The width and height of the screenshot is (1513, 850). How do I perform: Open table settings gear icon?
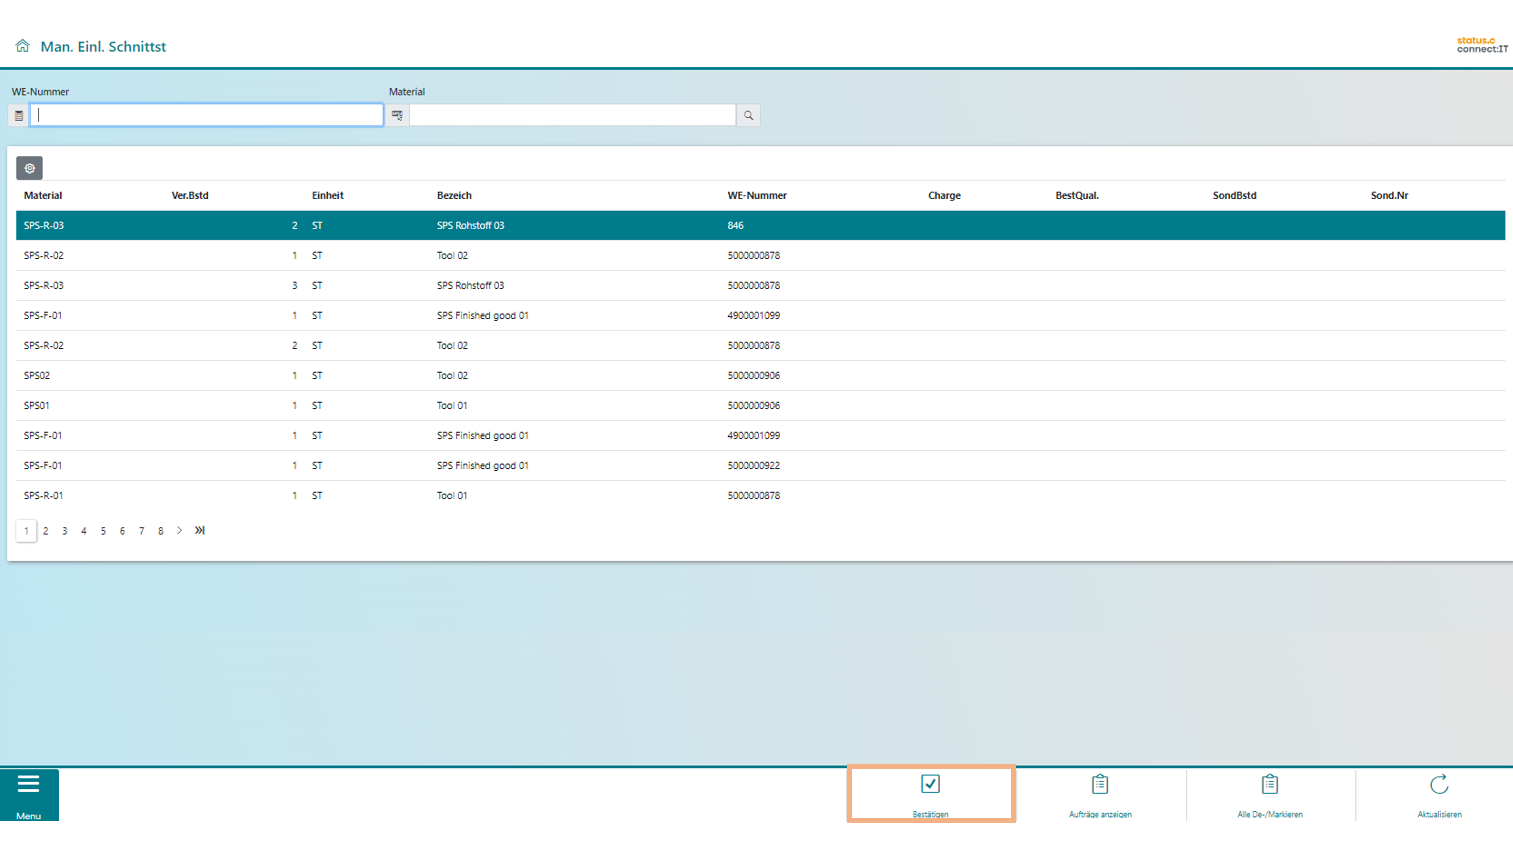pos(29,168)
